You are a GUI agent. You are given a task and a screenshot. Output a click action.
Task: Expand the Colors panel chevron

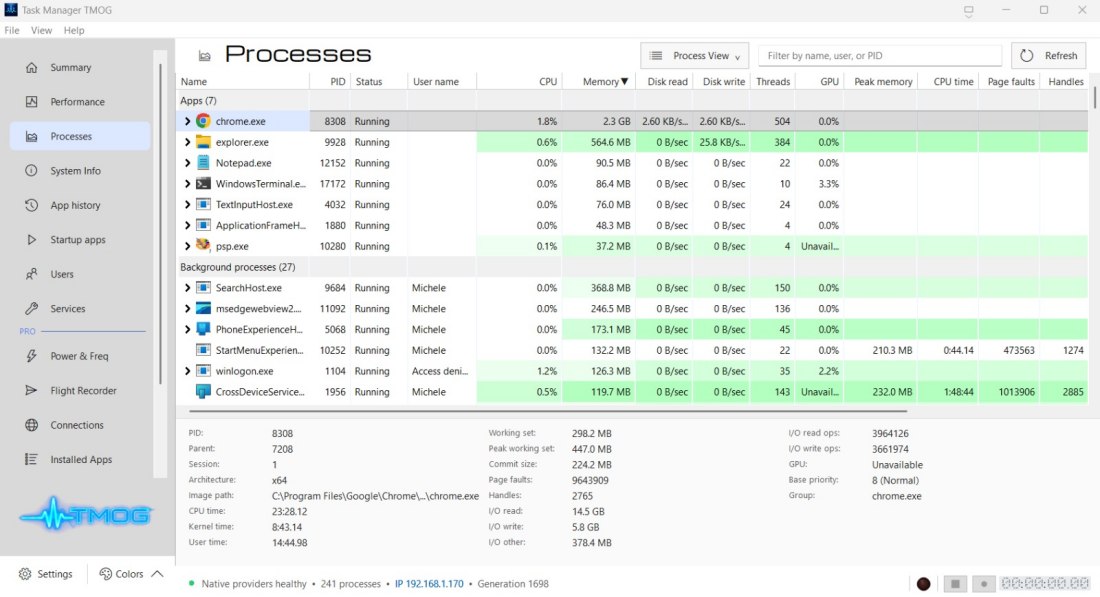tap(157, 574)
